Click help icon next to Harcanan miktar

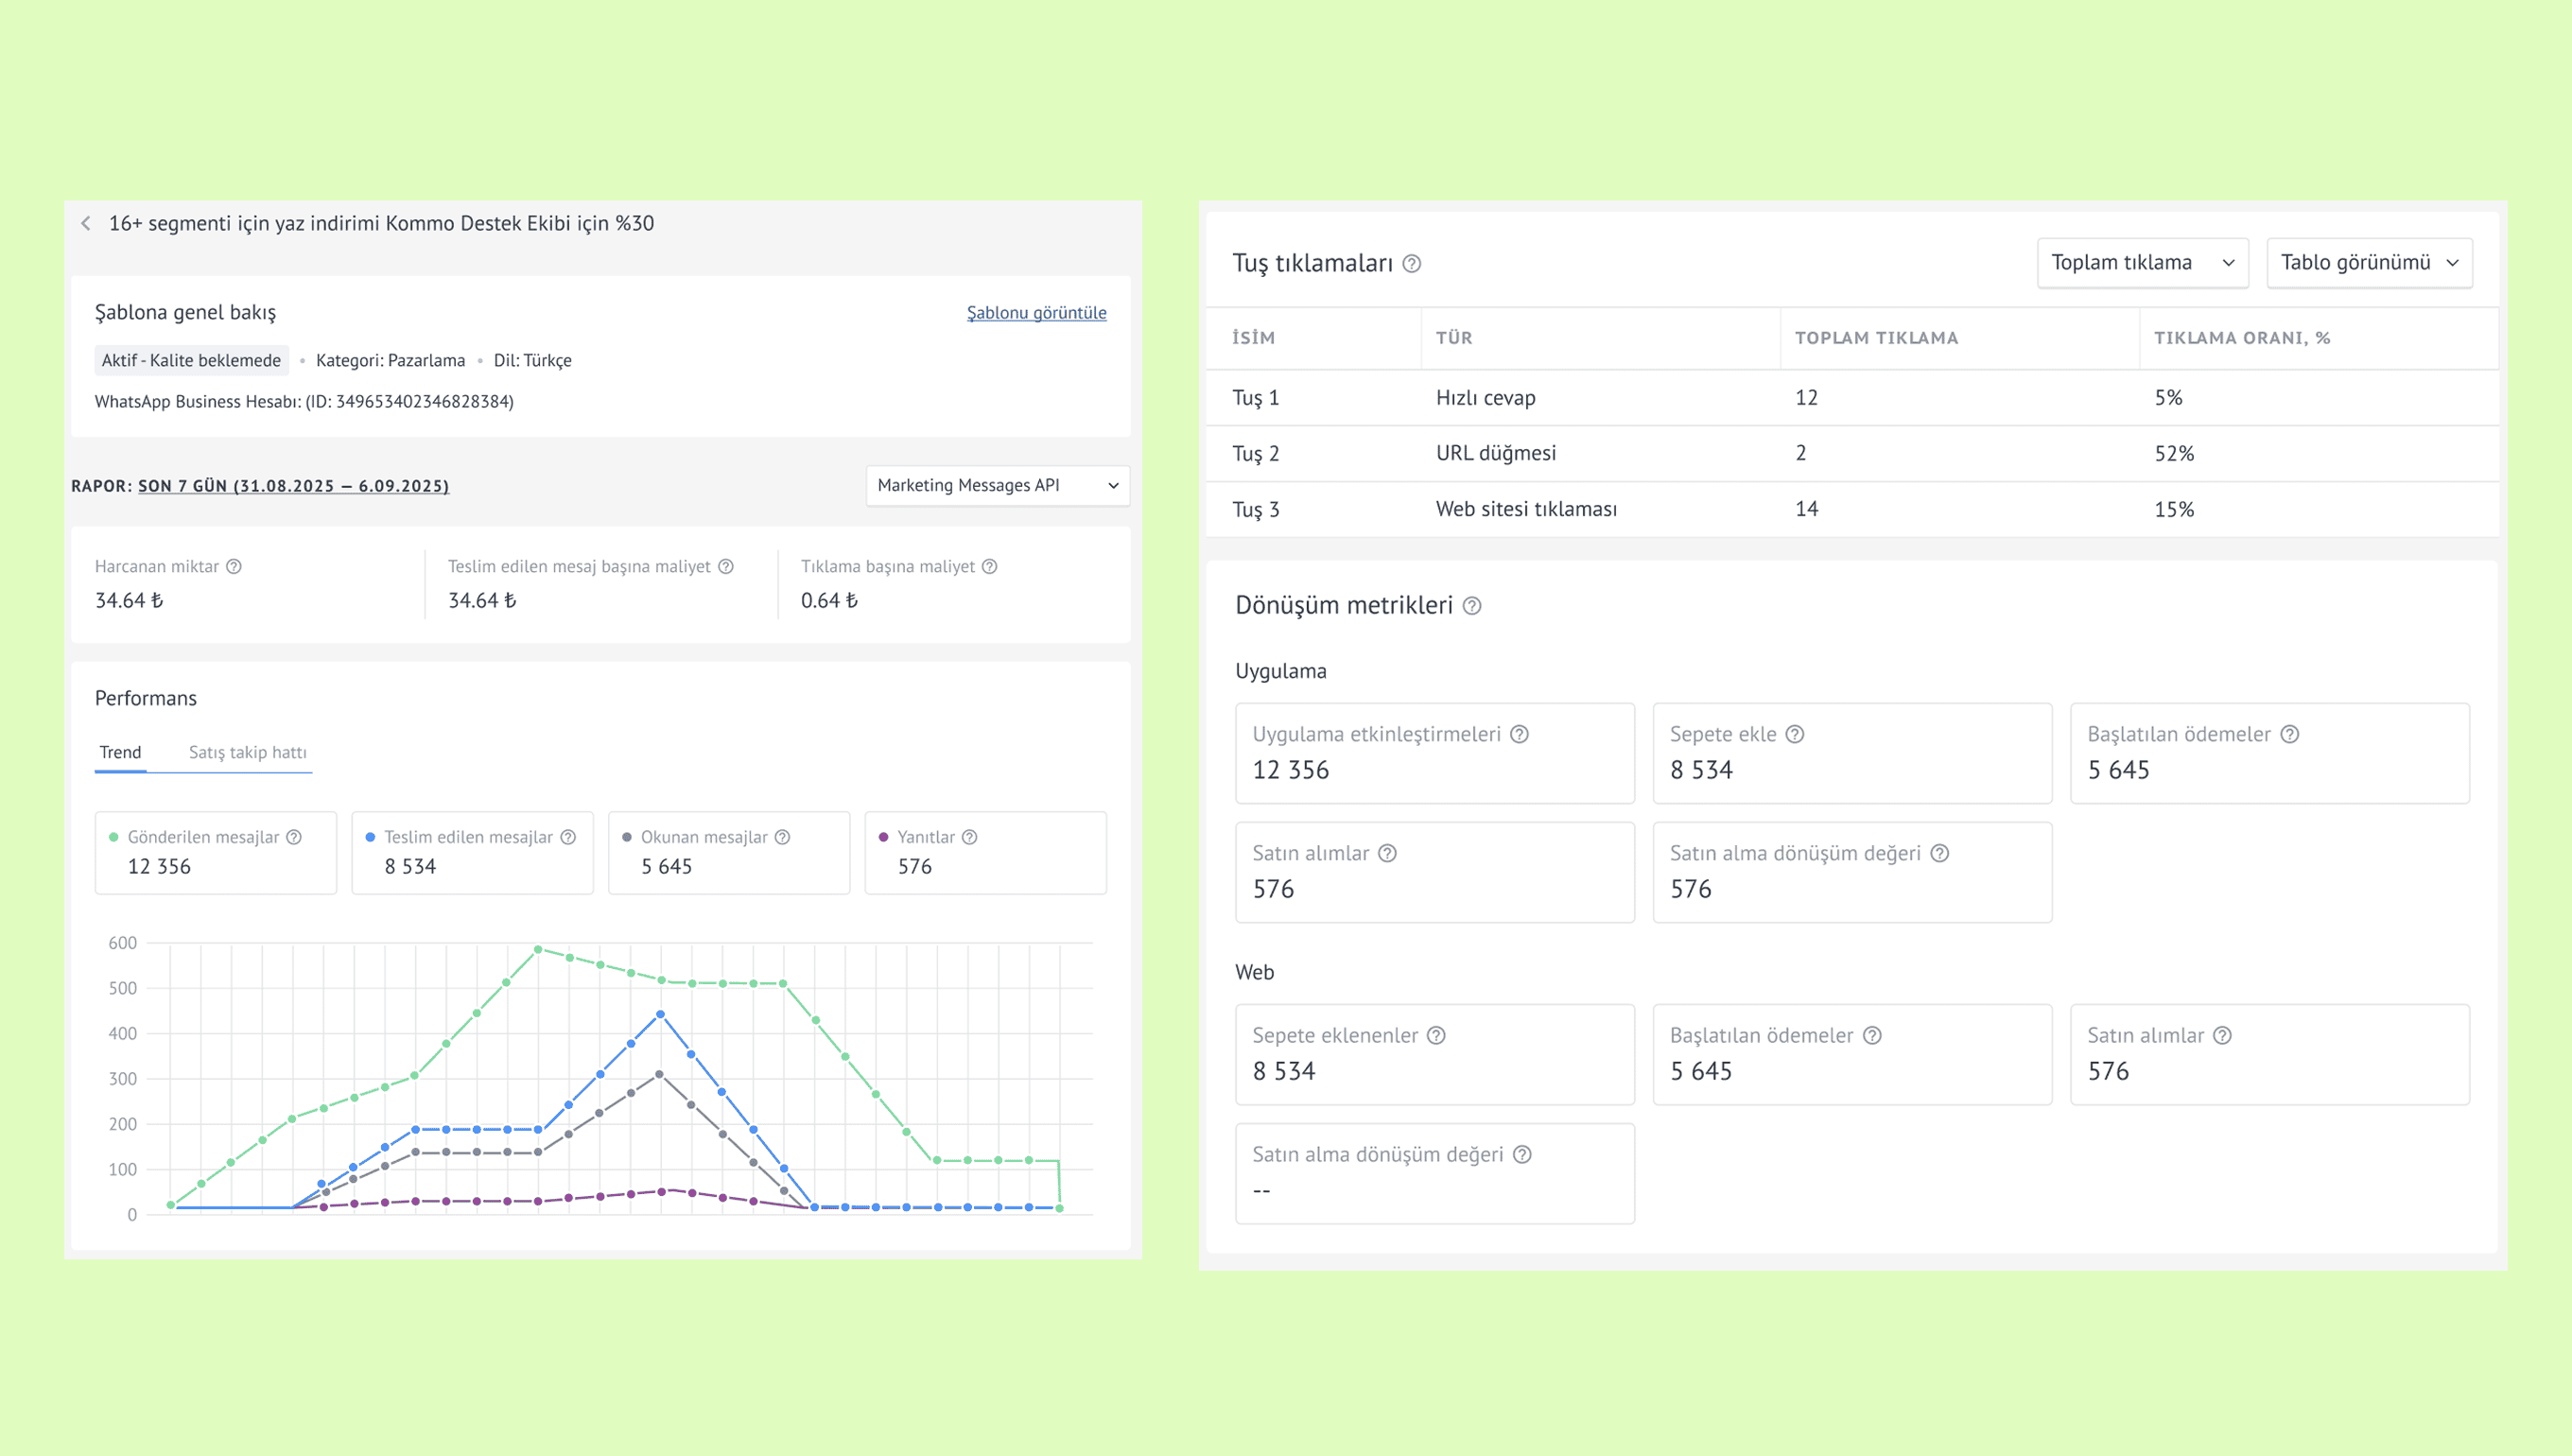(234, 567)
